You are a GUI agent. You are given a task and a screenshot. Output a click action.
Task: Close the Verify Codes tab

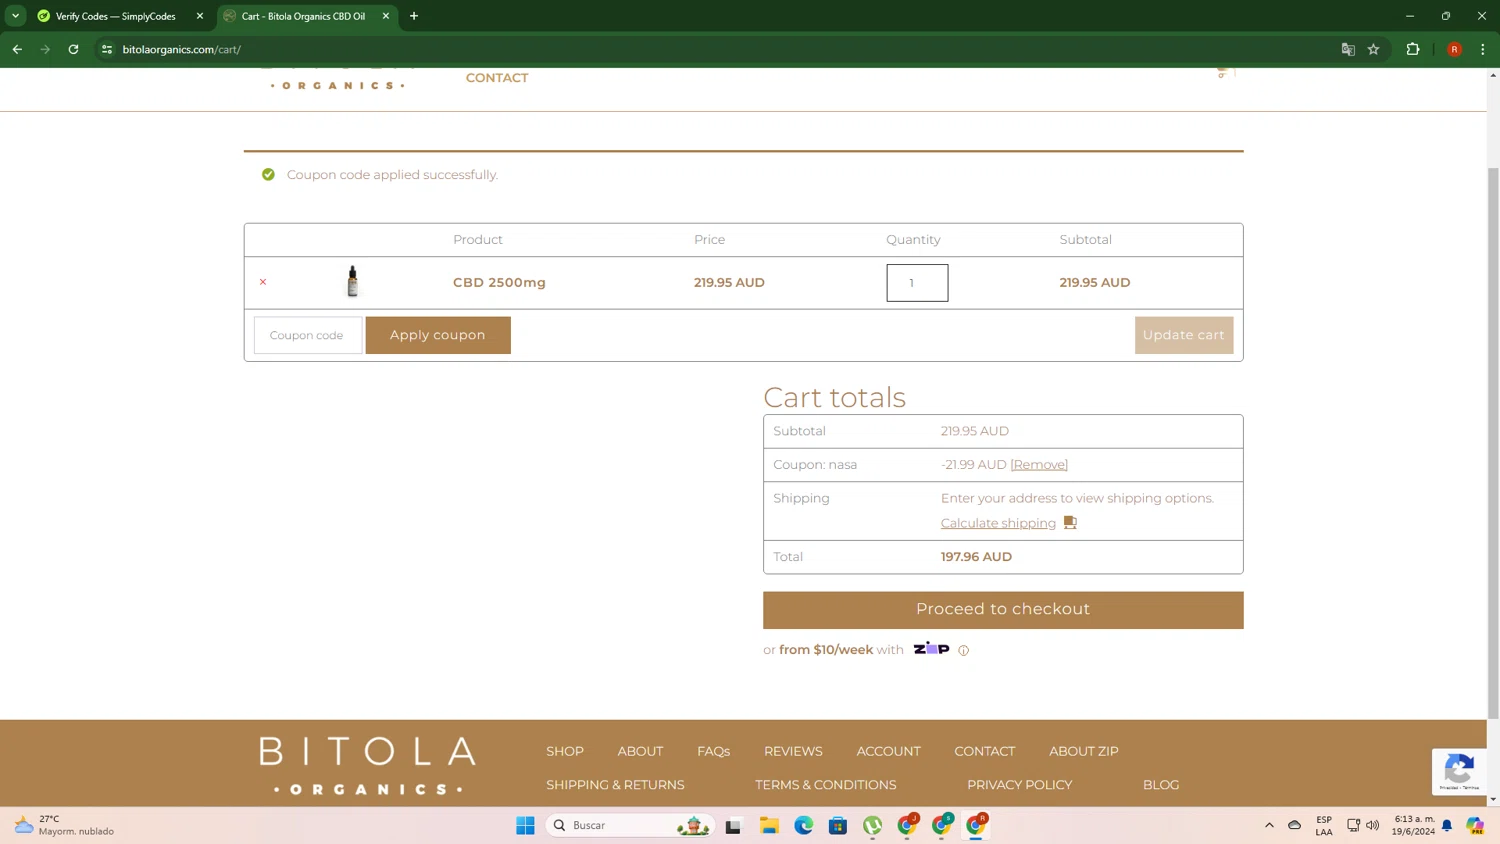click(199, 16)
